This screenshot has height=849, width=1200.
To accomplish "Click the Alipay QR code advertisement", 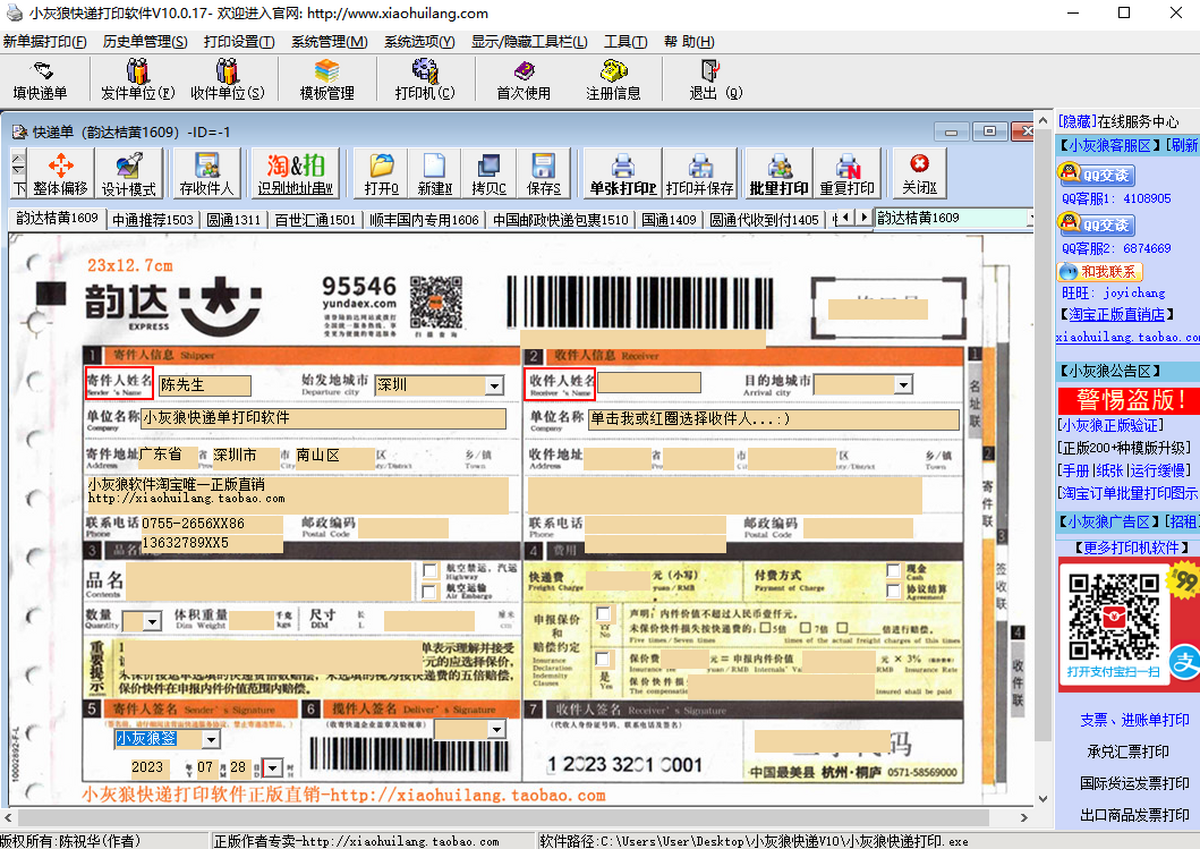I will tap(1129, 625).
